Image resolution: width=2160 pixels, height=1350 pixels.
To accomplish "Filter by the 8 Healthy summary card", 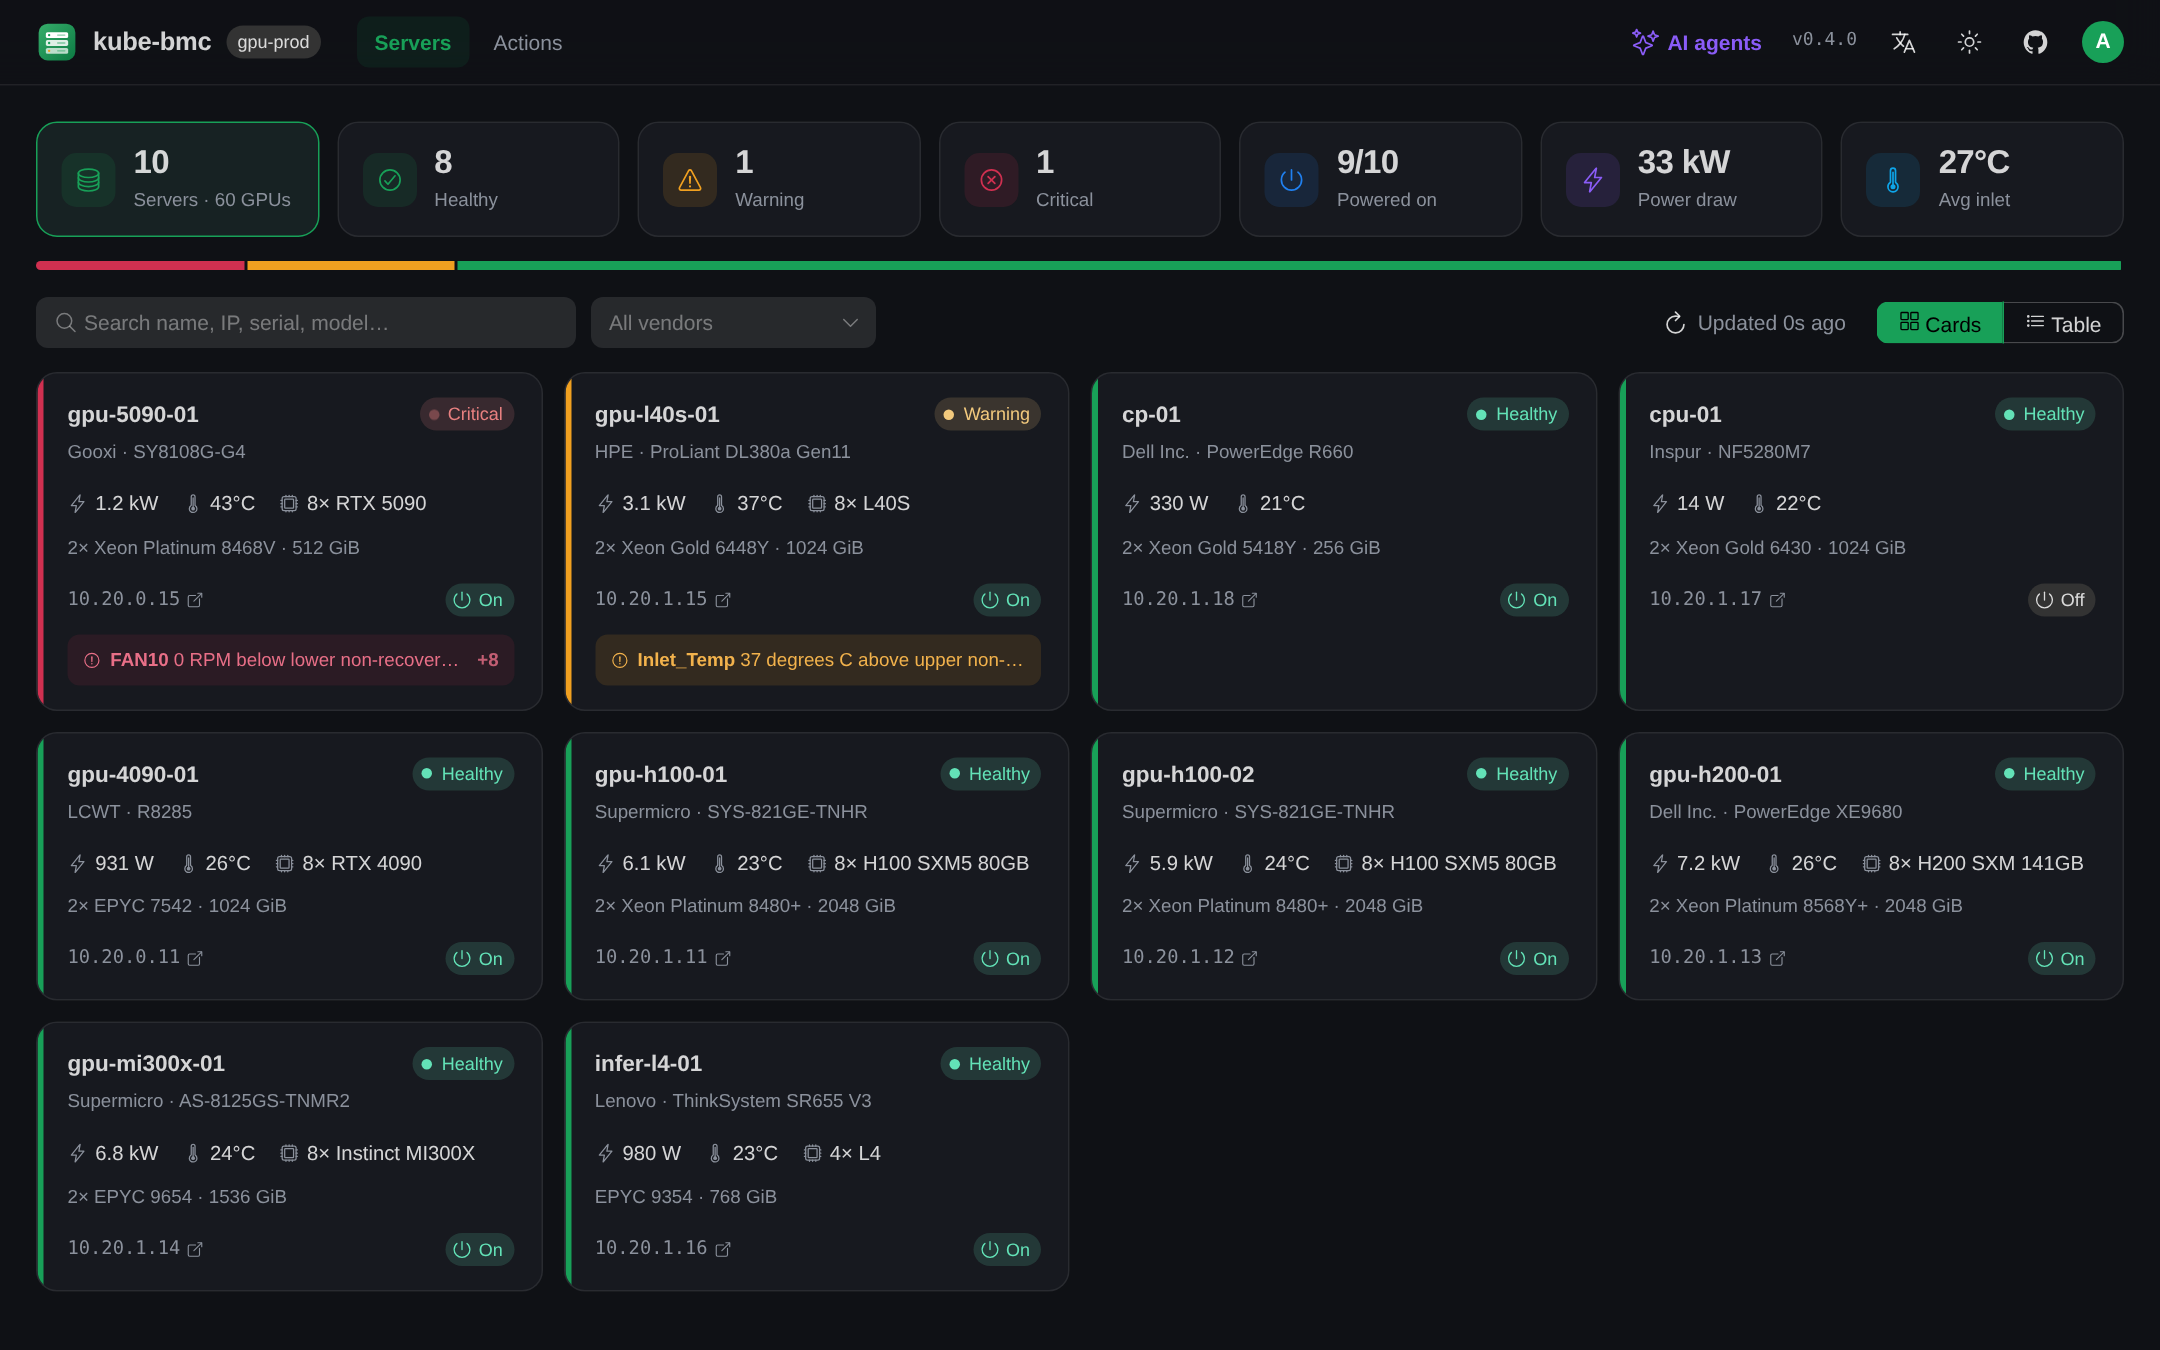I will point(478,179).
